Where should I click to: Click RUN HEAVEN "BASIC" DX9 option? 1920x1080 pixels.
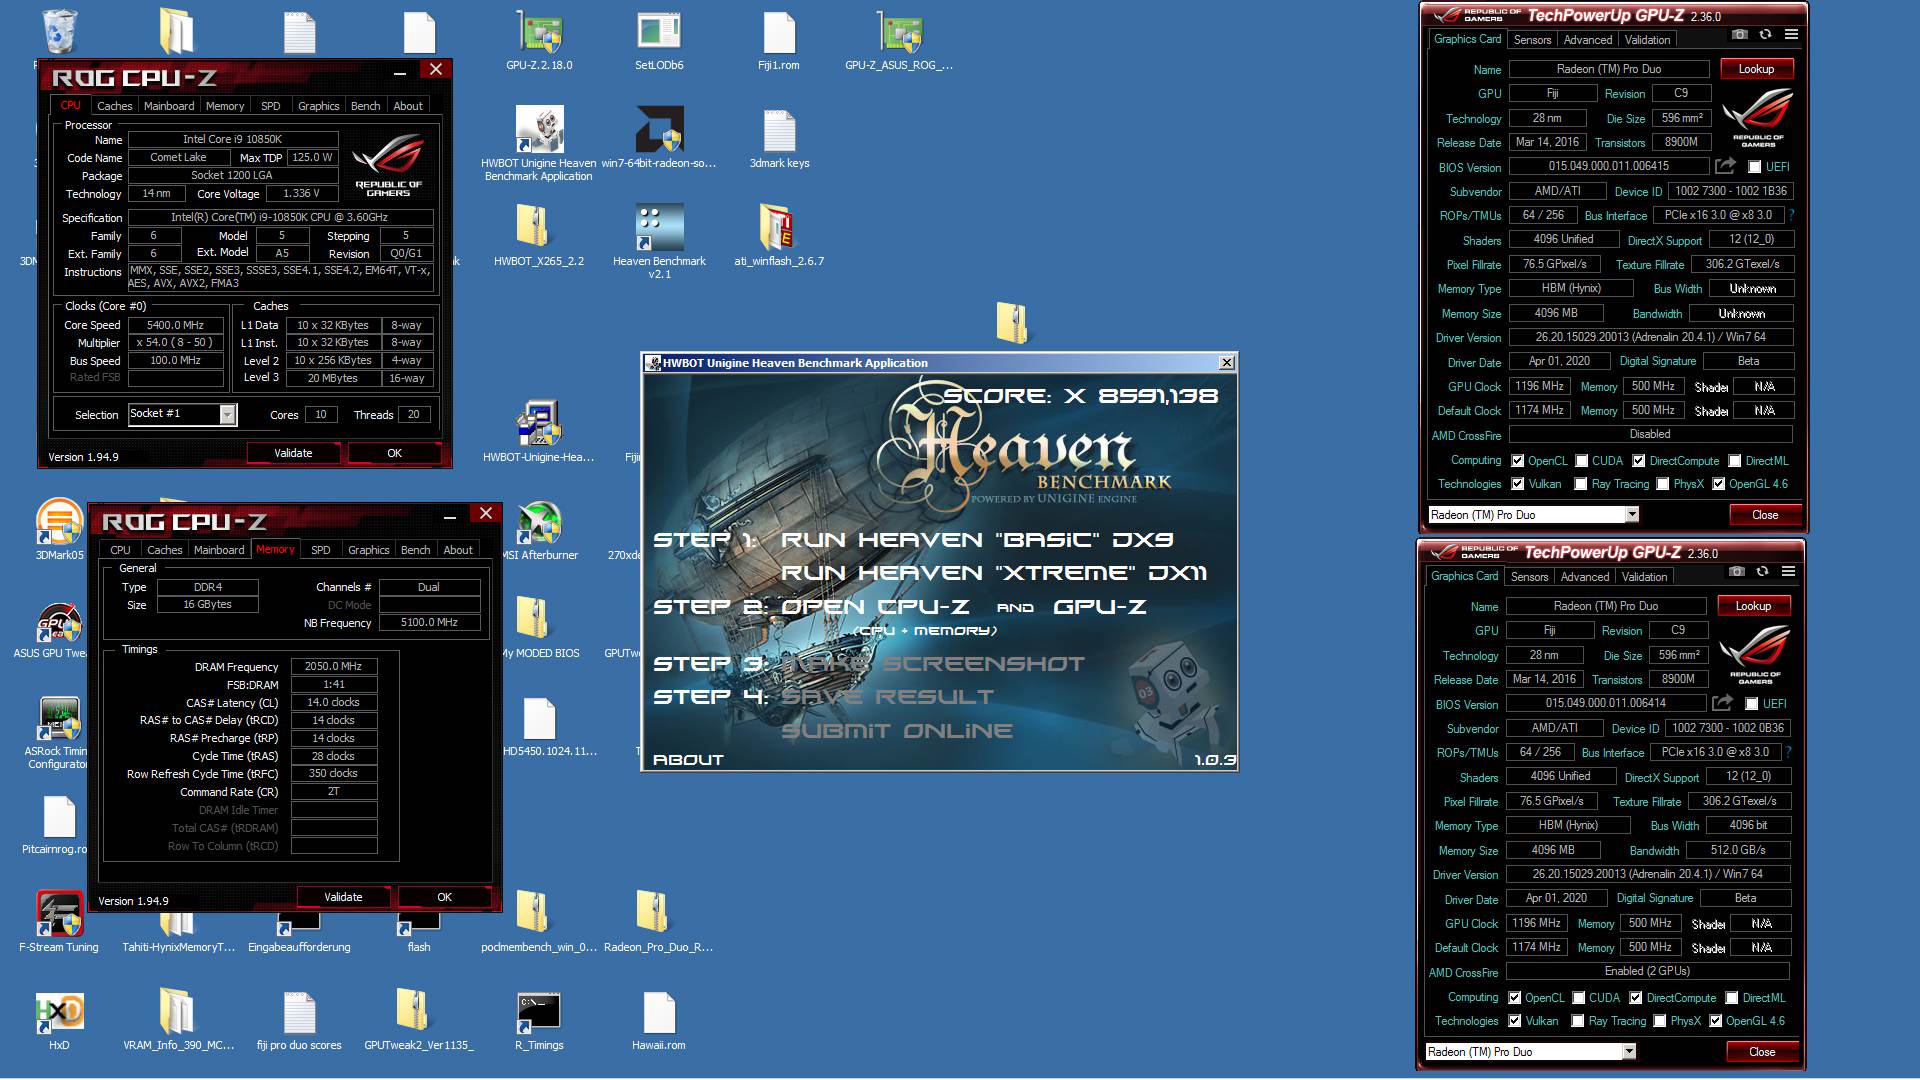[x=977, y=540]
